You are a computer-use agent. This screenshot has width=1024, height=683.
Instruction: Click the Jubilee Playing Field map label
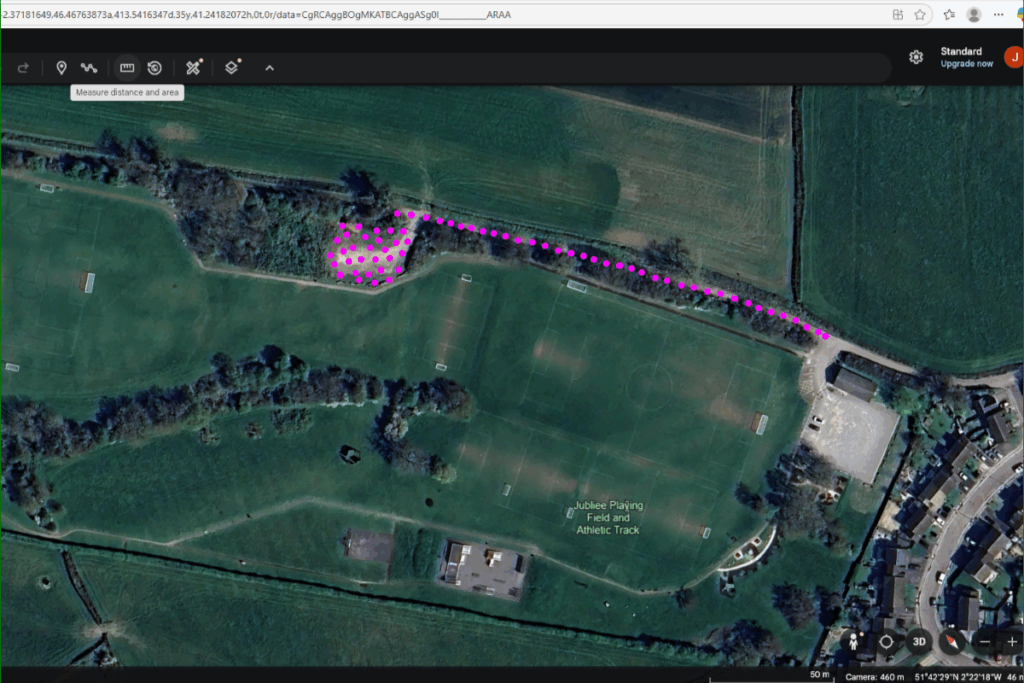point(608,518)
